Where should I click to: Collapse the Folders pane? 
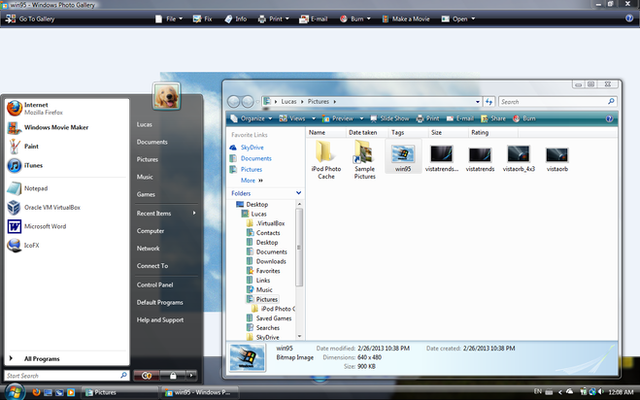coord(298,193)
